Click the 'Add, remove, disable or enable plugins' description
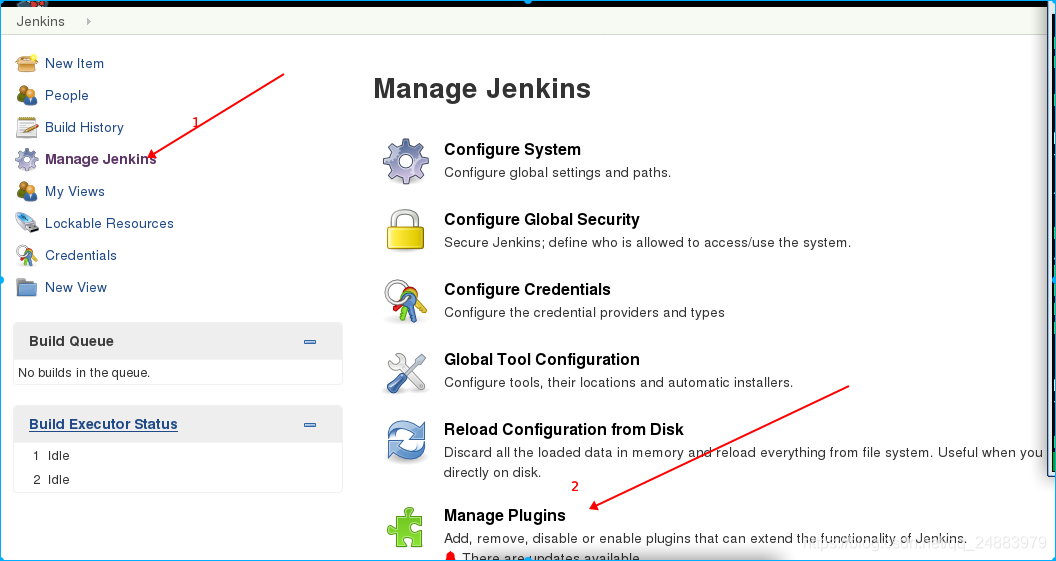The image size is (1056, 561). point(705,539)
